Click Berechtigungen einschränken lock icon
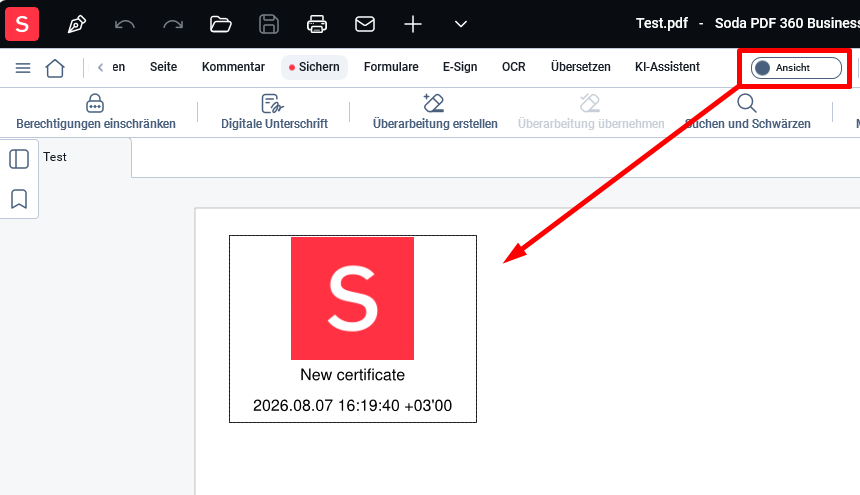 point(95,103)
